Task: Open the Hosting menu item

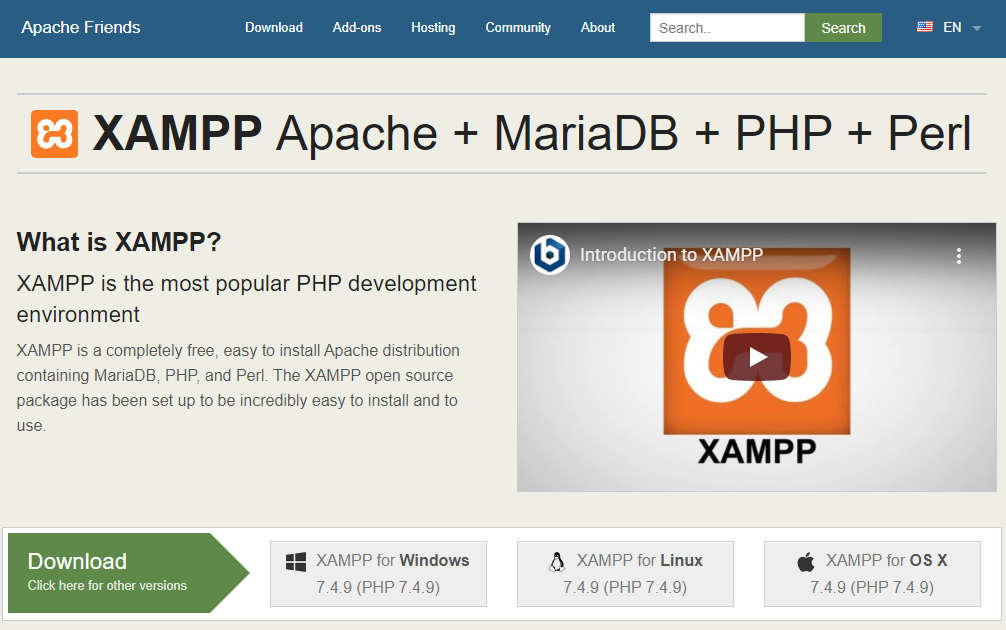Action: tap(433, 28)
